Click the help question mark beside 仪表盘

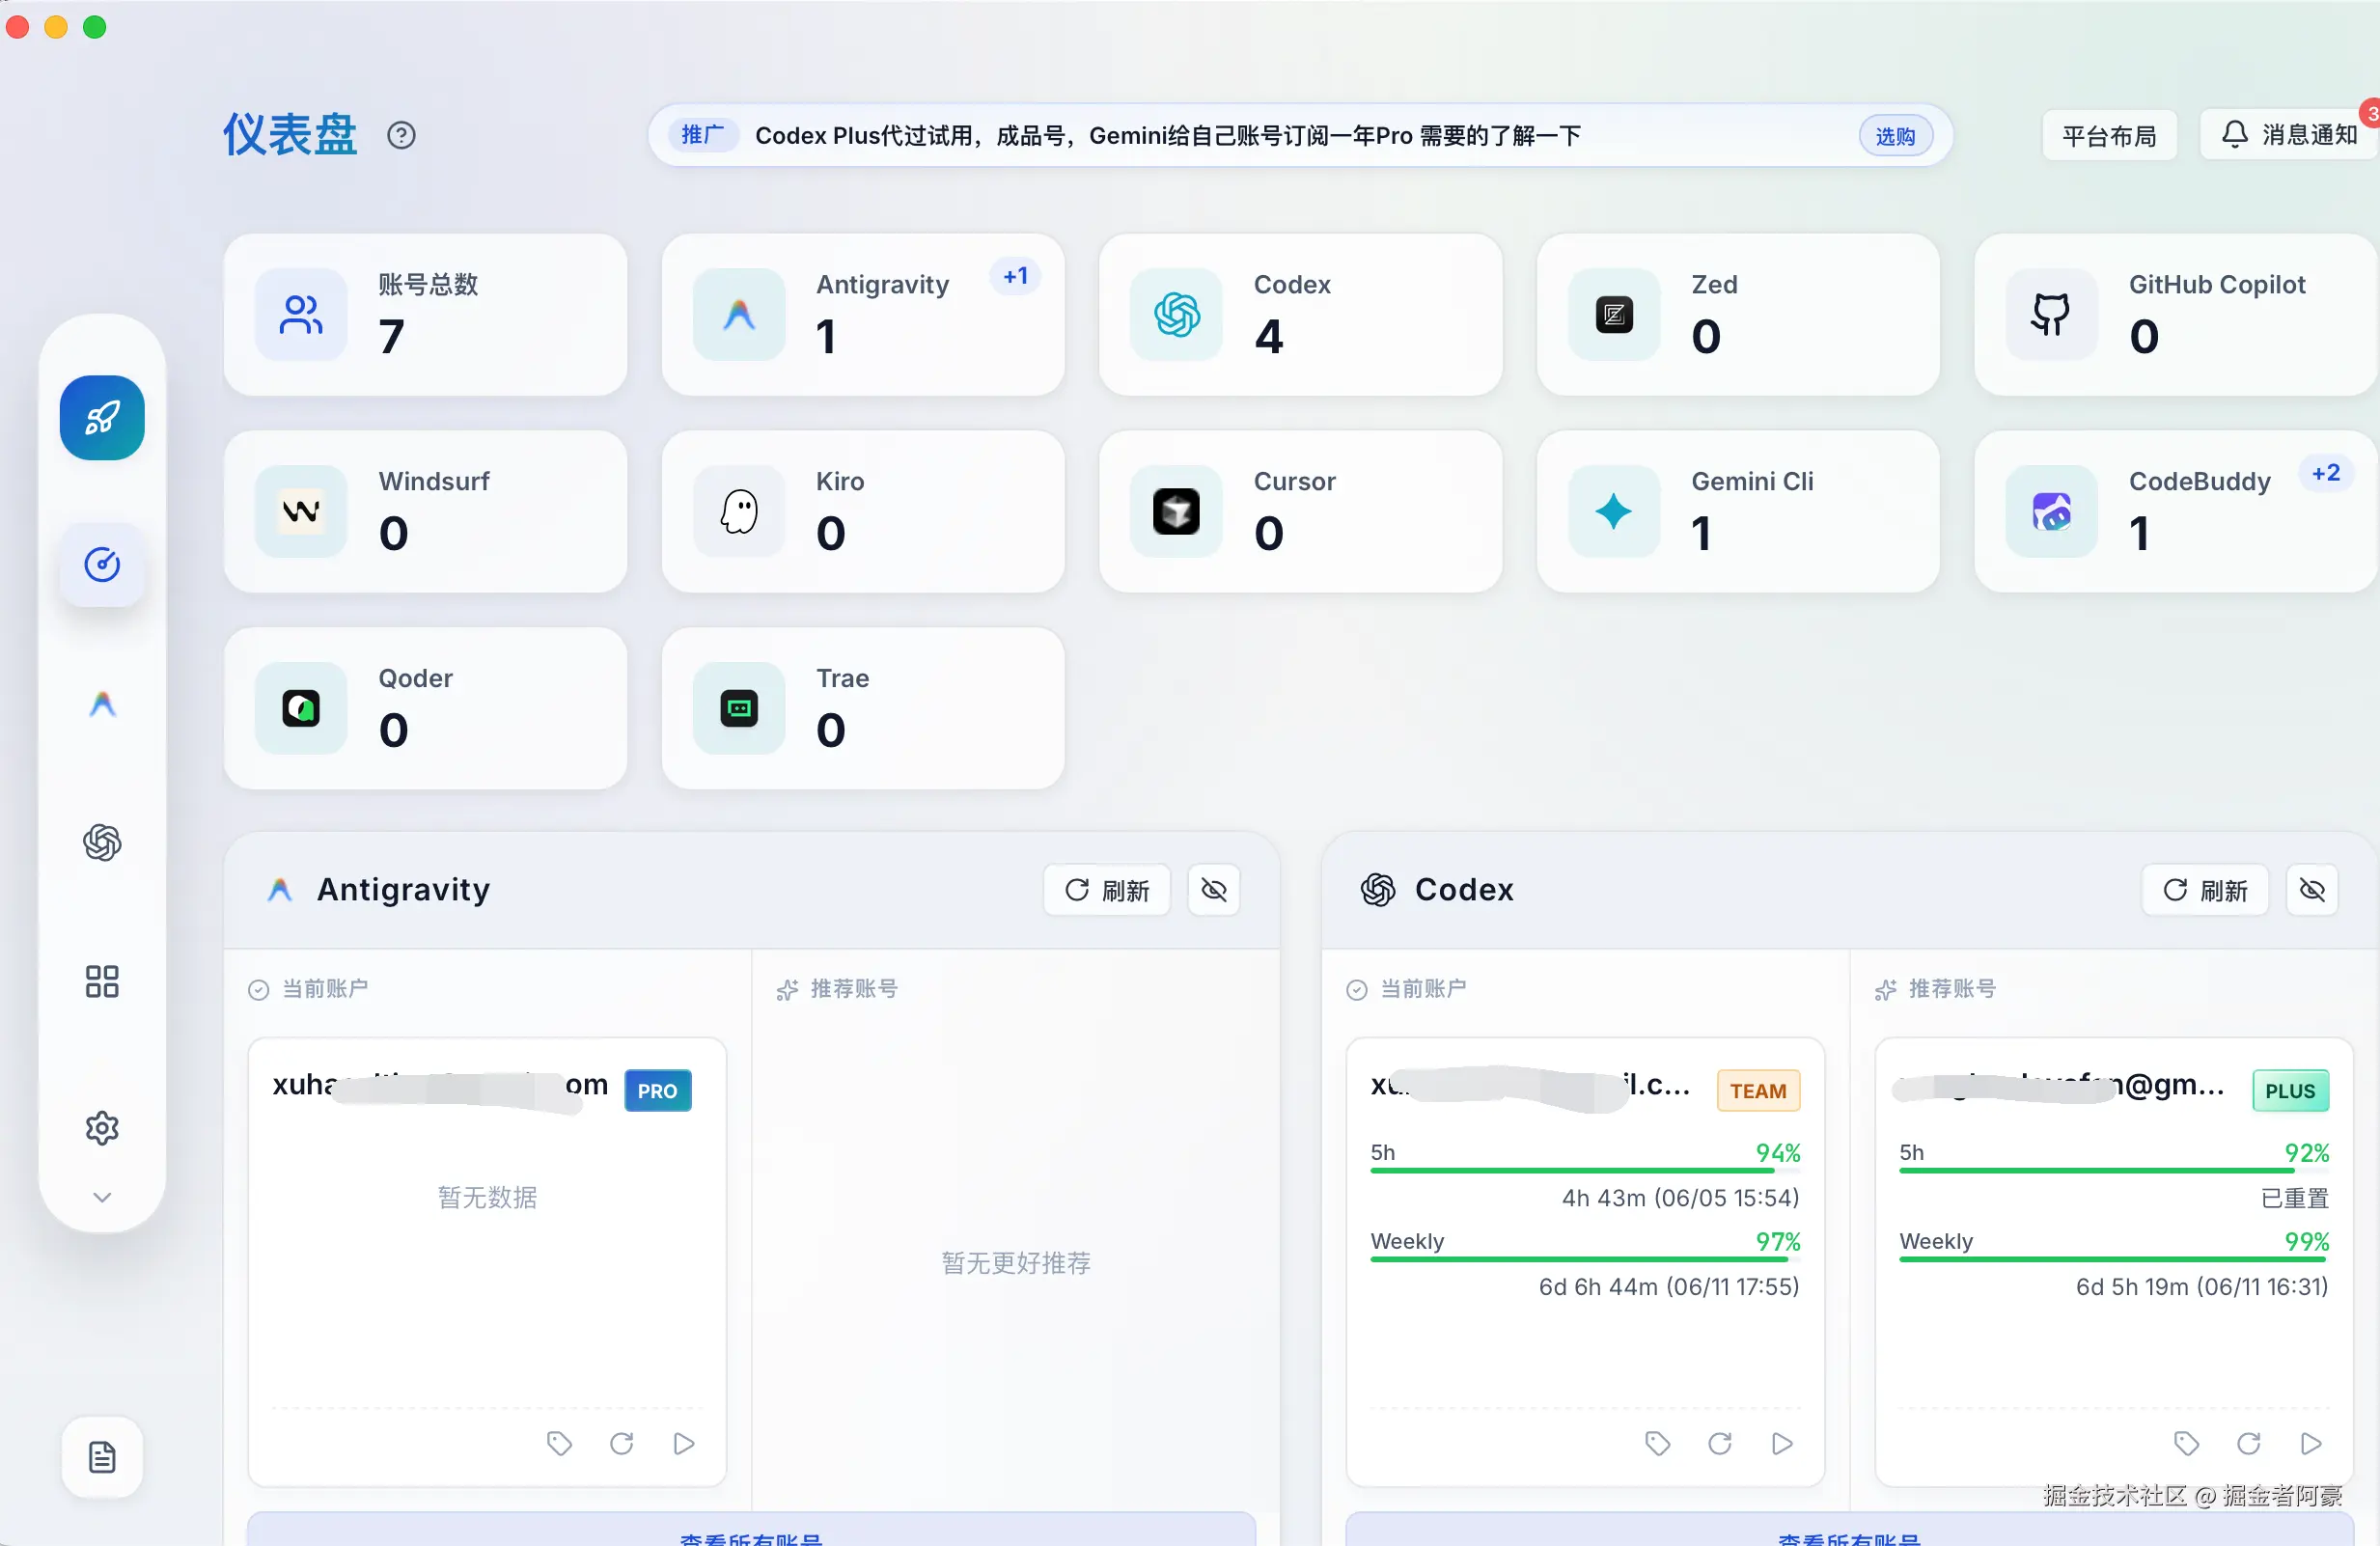[401, 135]
